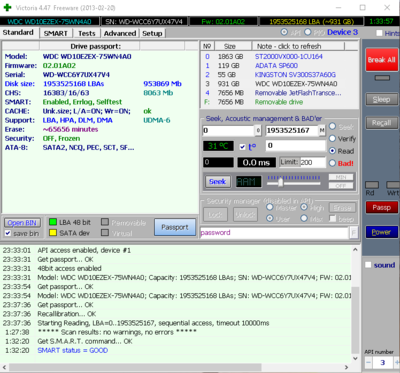Switch to the SMART tab
Image resolution: width=400 pixels, height=373 pixels.
pos(56,33)
